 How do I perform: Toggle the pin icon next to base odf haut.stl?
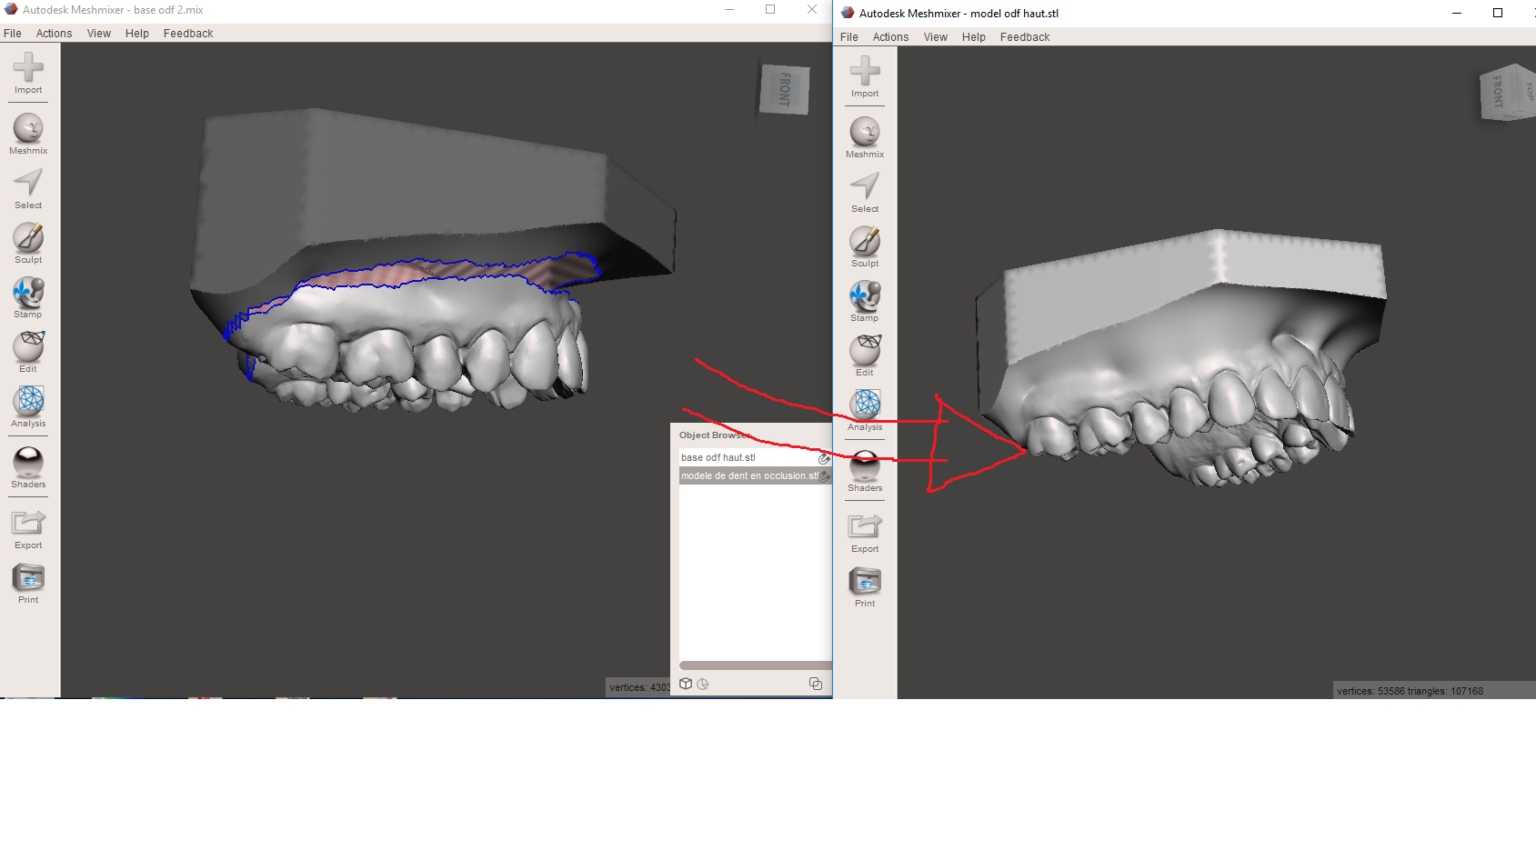click(x=823, y=459)
